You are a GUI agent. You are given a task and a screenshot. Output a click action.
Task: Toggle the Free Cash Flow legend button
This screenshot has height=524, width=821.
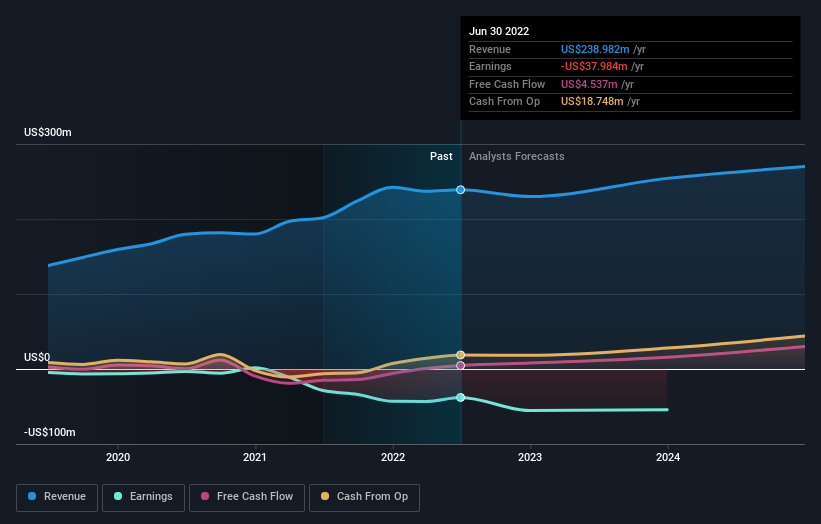coord(247,497)
